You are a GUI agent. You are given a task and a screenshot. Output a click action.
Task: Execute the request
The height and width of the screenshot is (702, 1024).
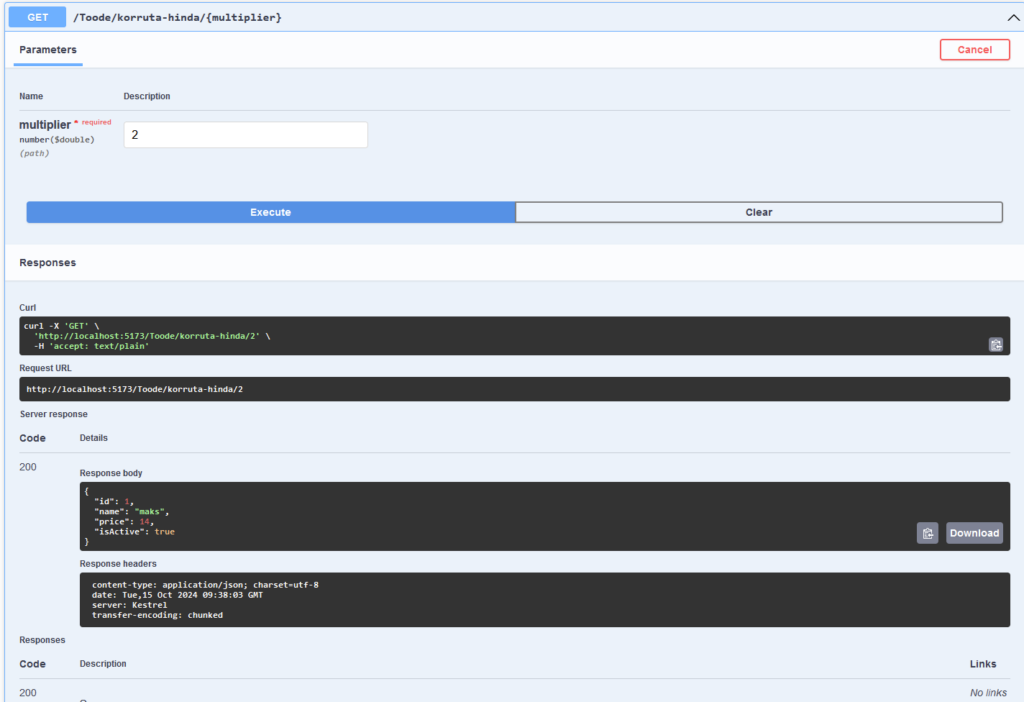[x=270, y=212]
